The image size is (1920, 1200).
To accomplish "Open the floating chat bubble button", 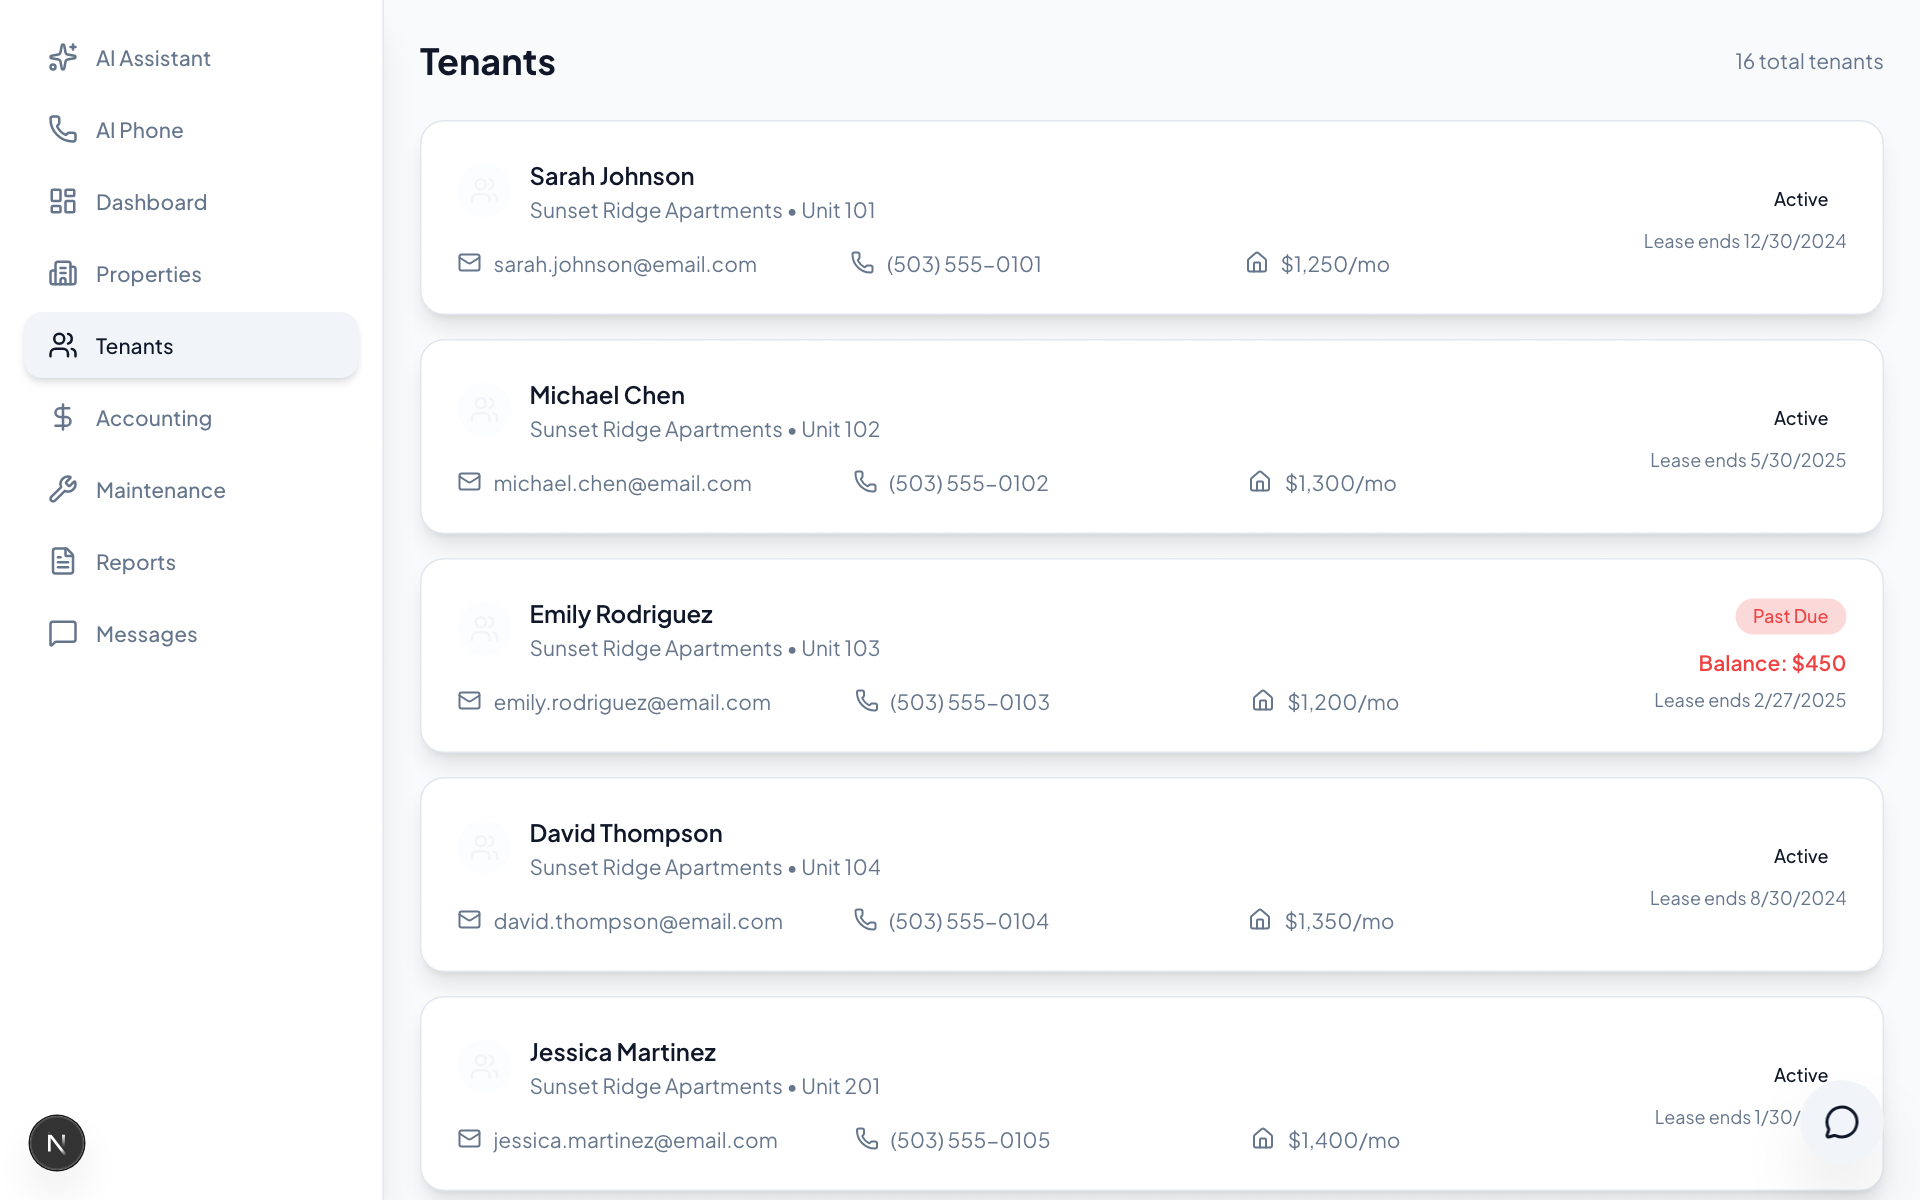I will [x=1841, y=1122].
